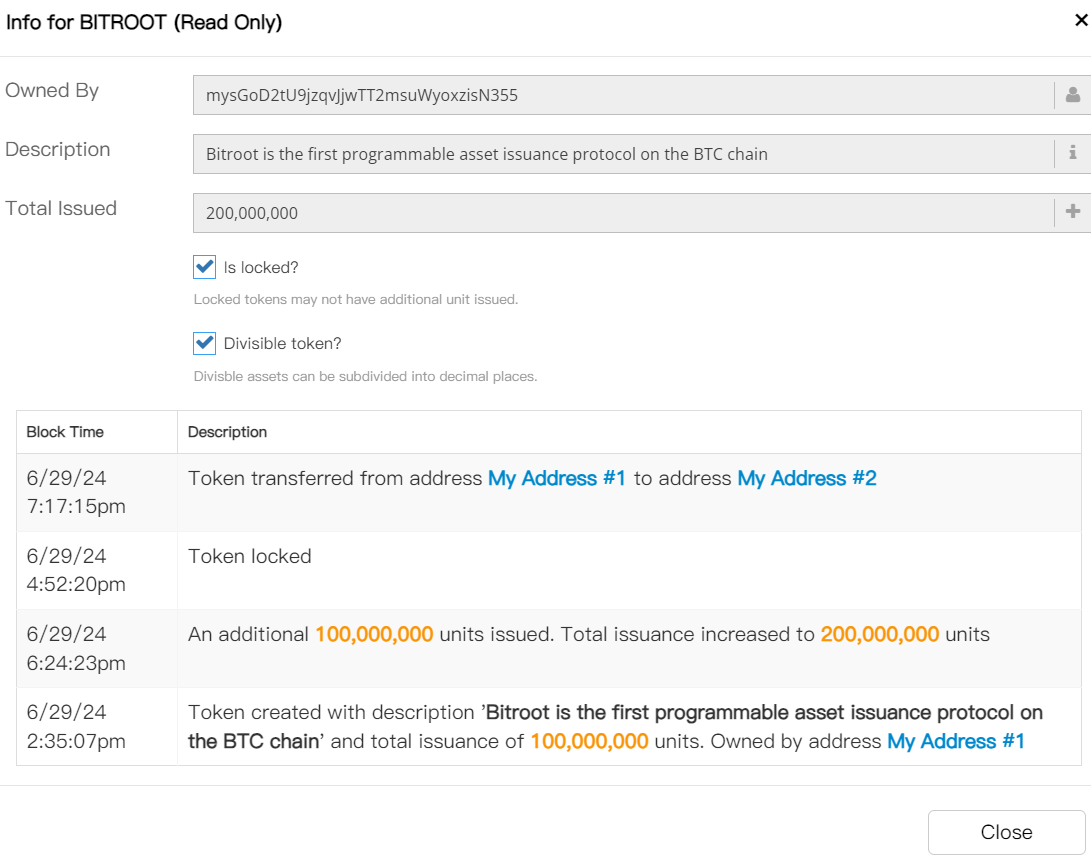Select the Owned By address field

tap(620, 96)
